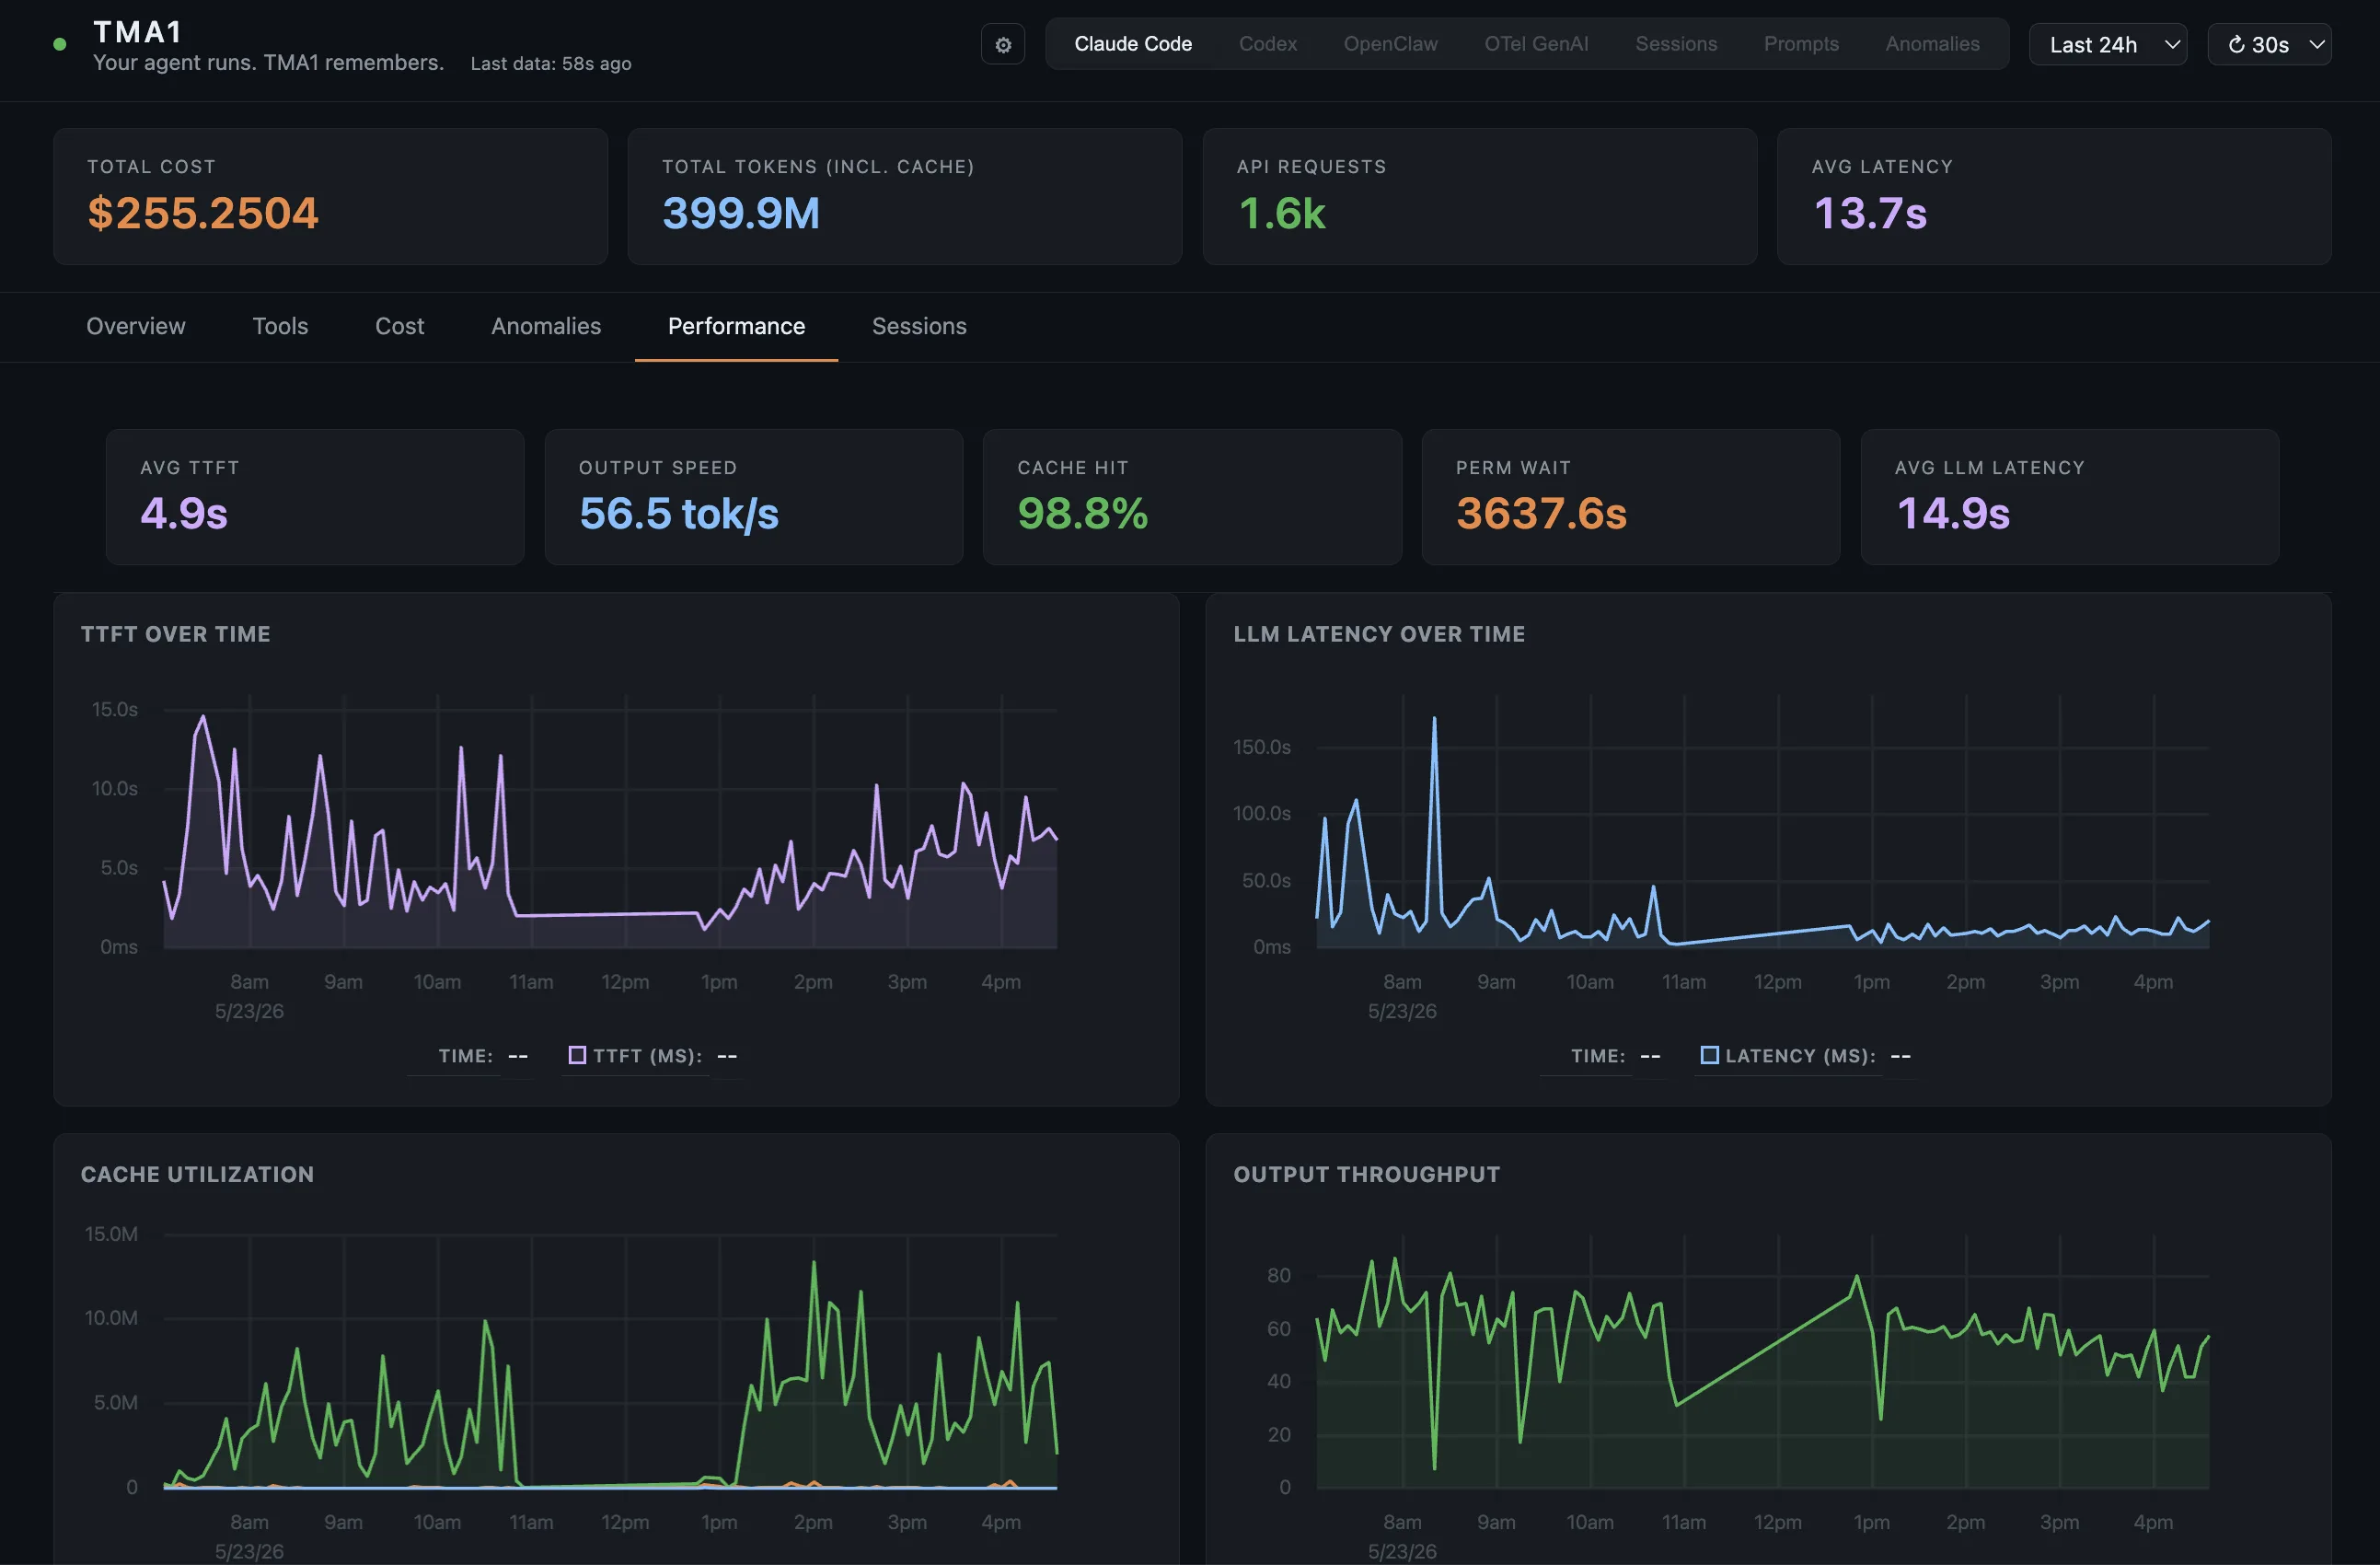This screenshot has height=1565, width=2380.
Task: Click the tallest green peak in Cache Utilization
Action: tap(813, 1263)
